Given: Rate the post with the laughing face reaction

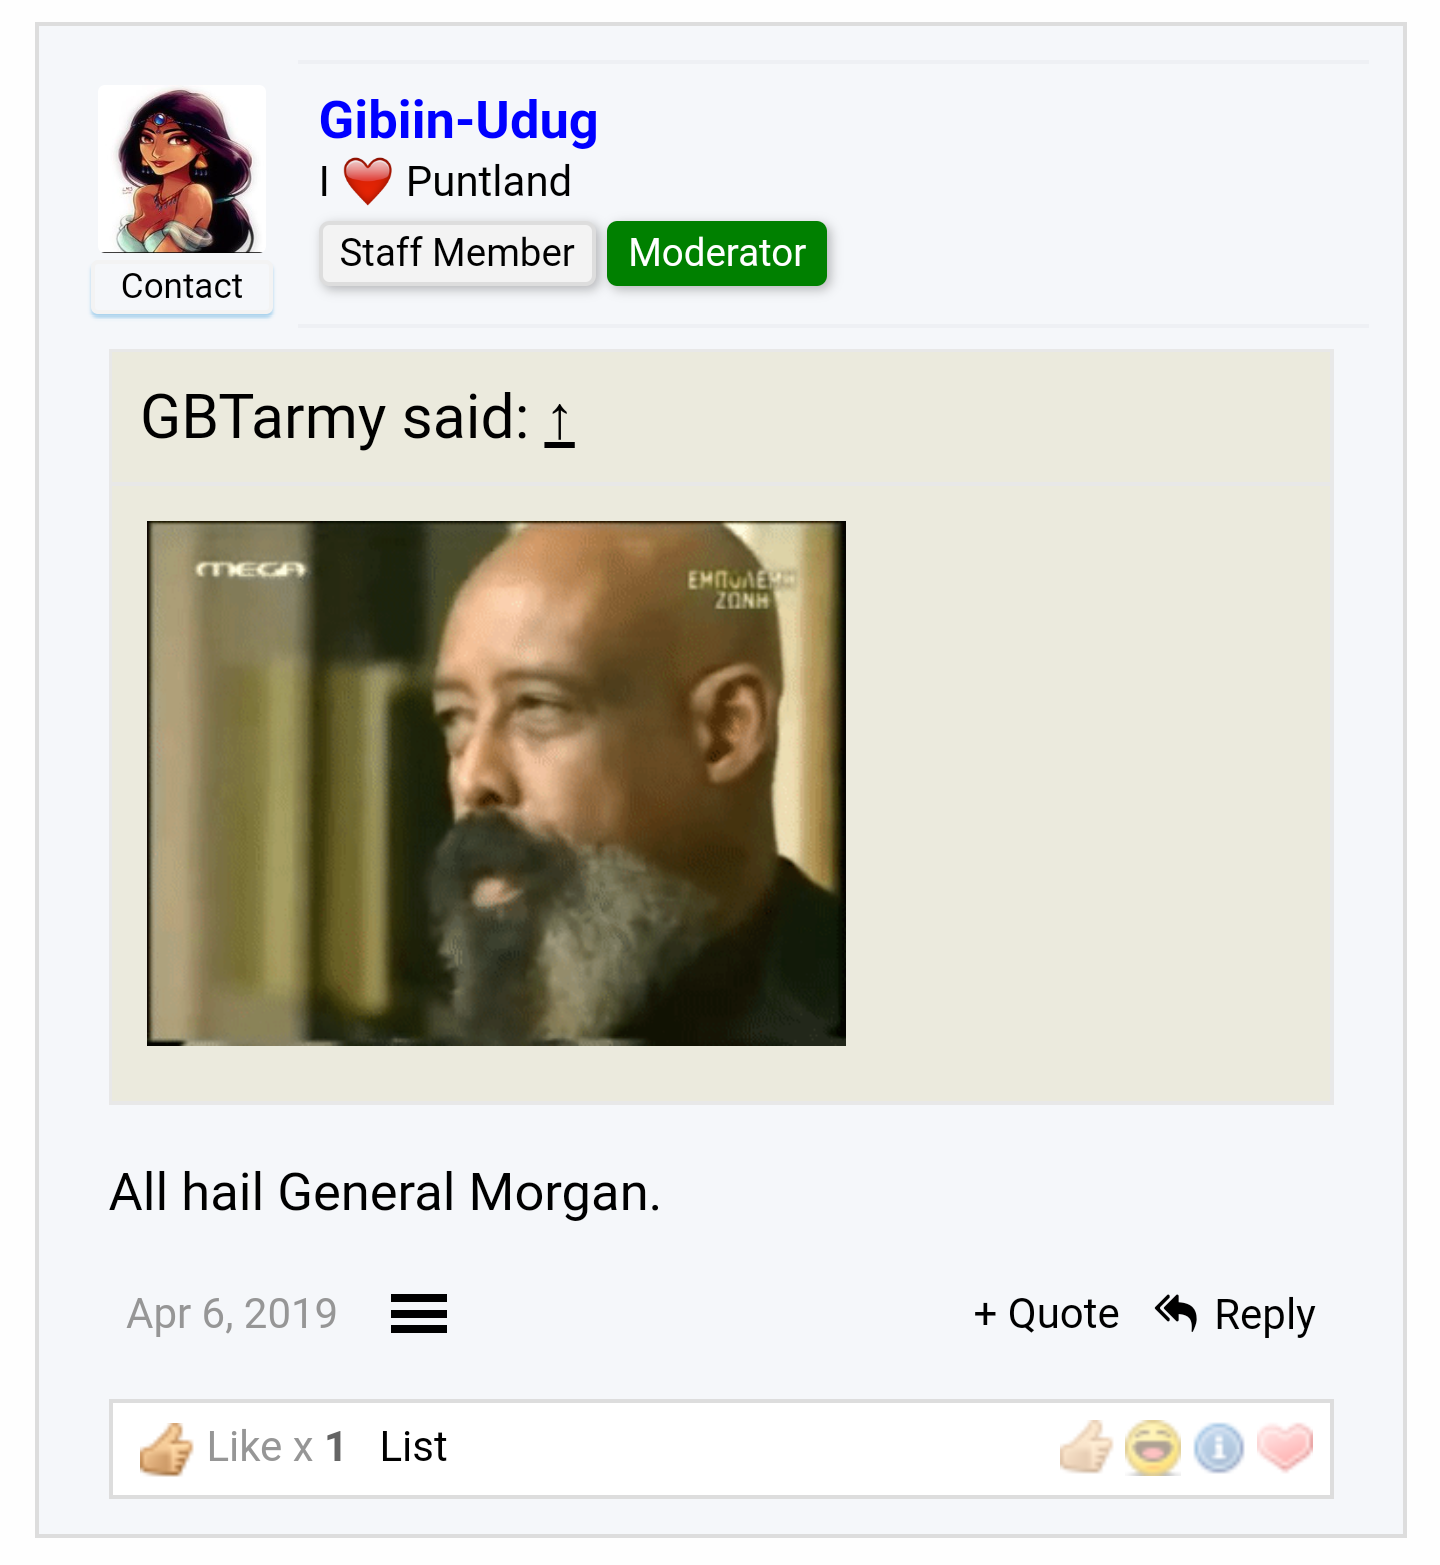Looking at the screenshot, I should (1152, 1447).
